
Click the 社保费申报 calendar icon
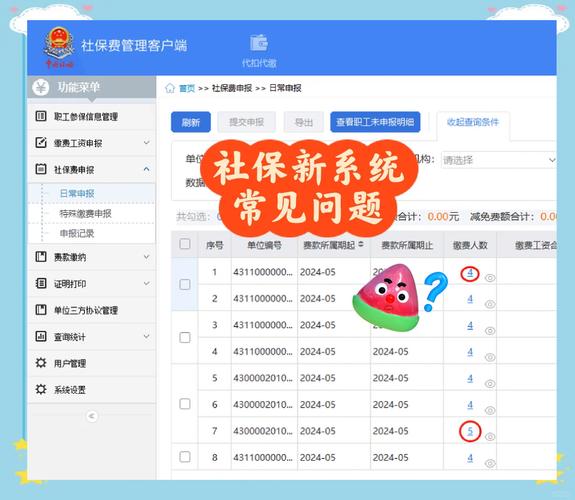point(41,169)
